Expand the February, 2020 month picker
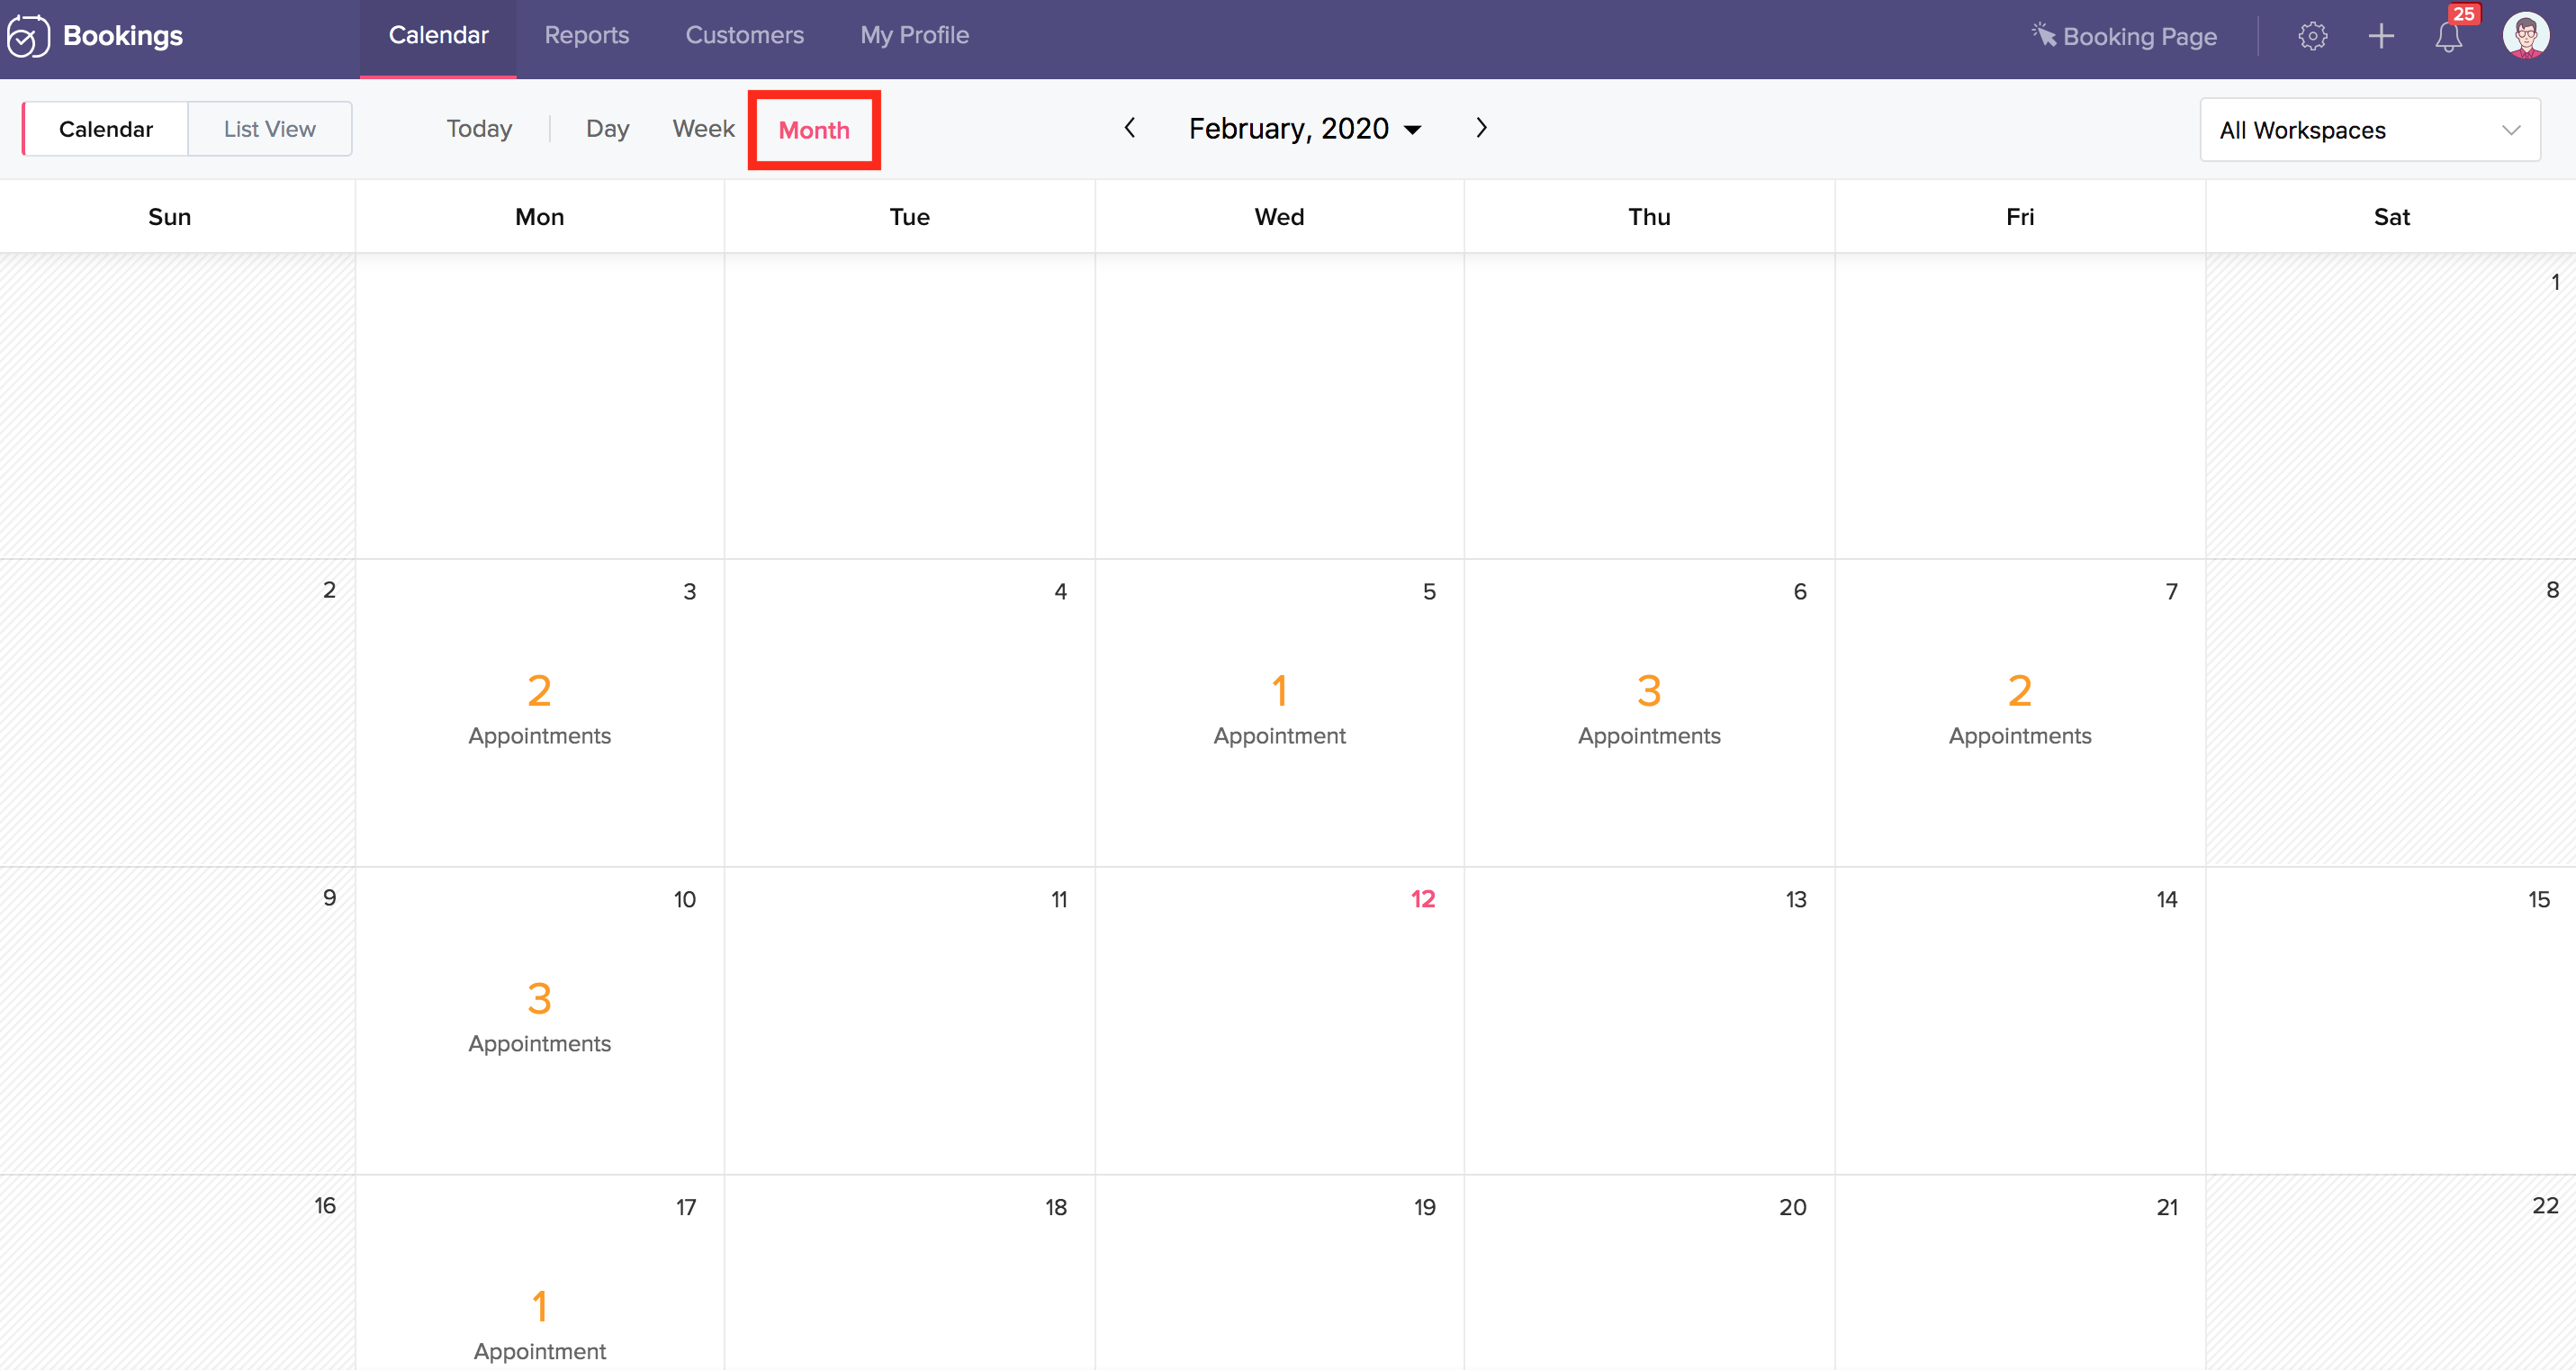 click(1304, 129)
